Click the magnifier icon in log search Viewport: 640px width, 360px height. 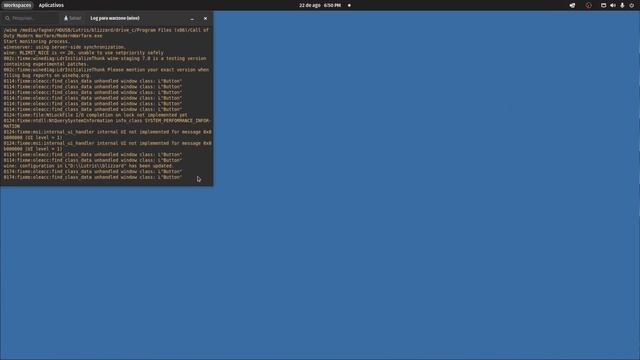[7, 18]
